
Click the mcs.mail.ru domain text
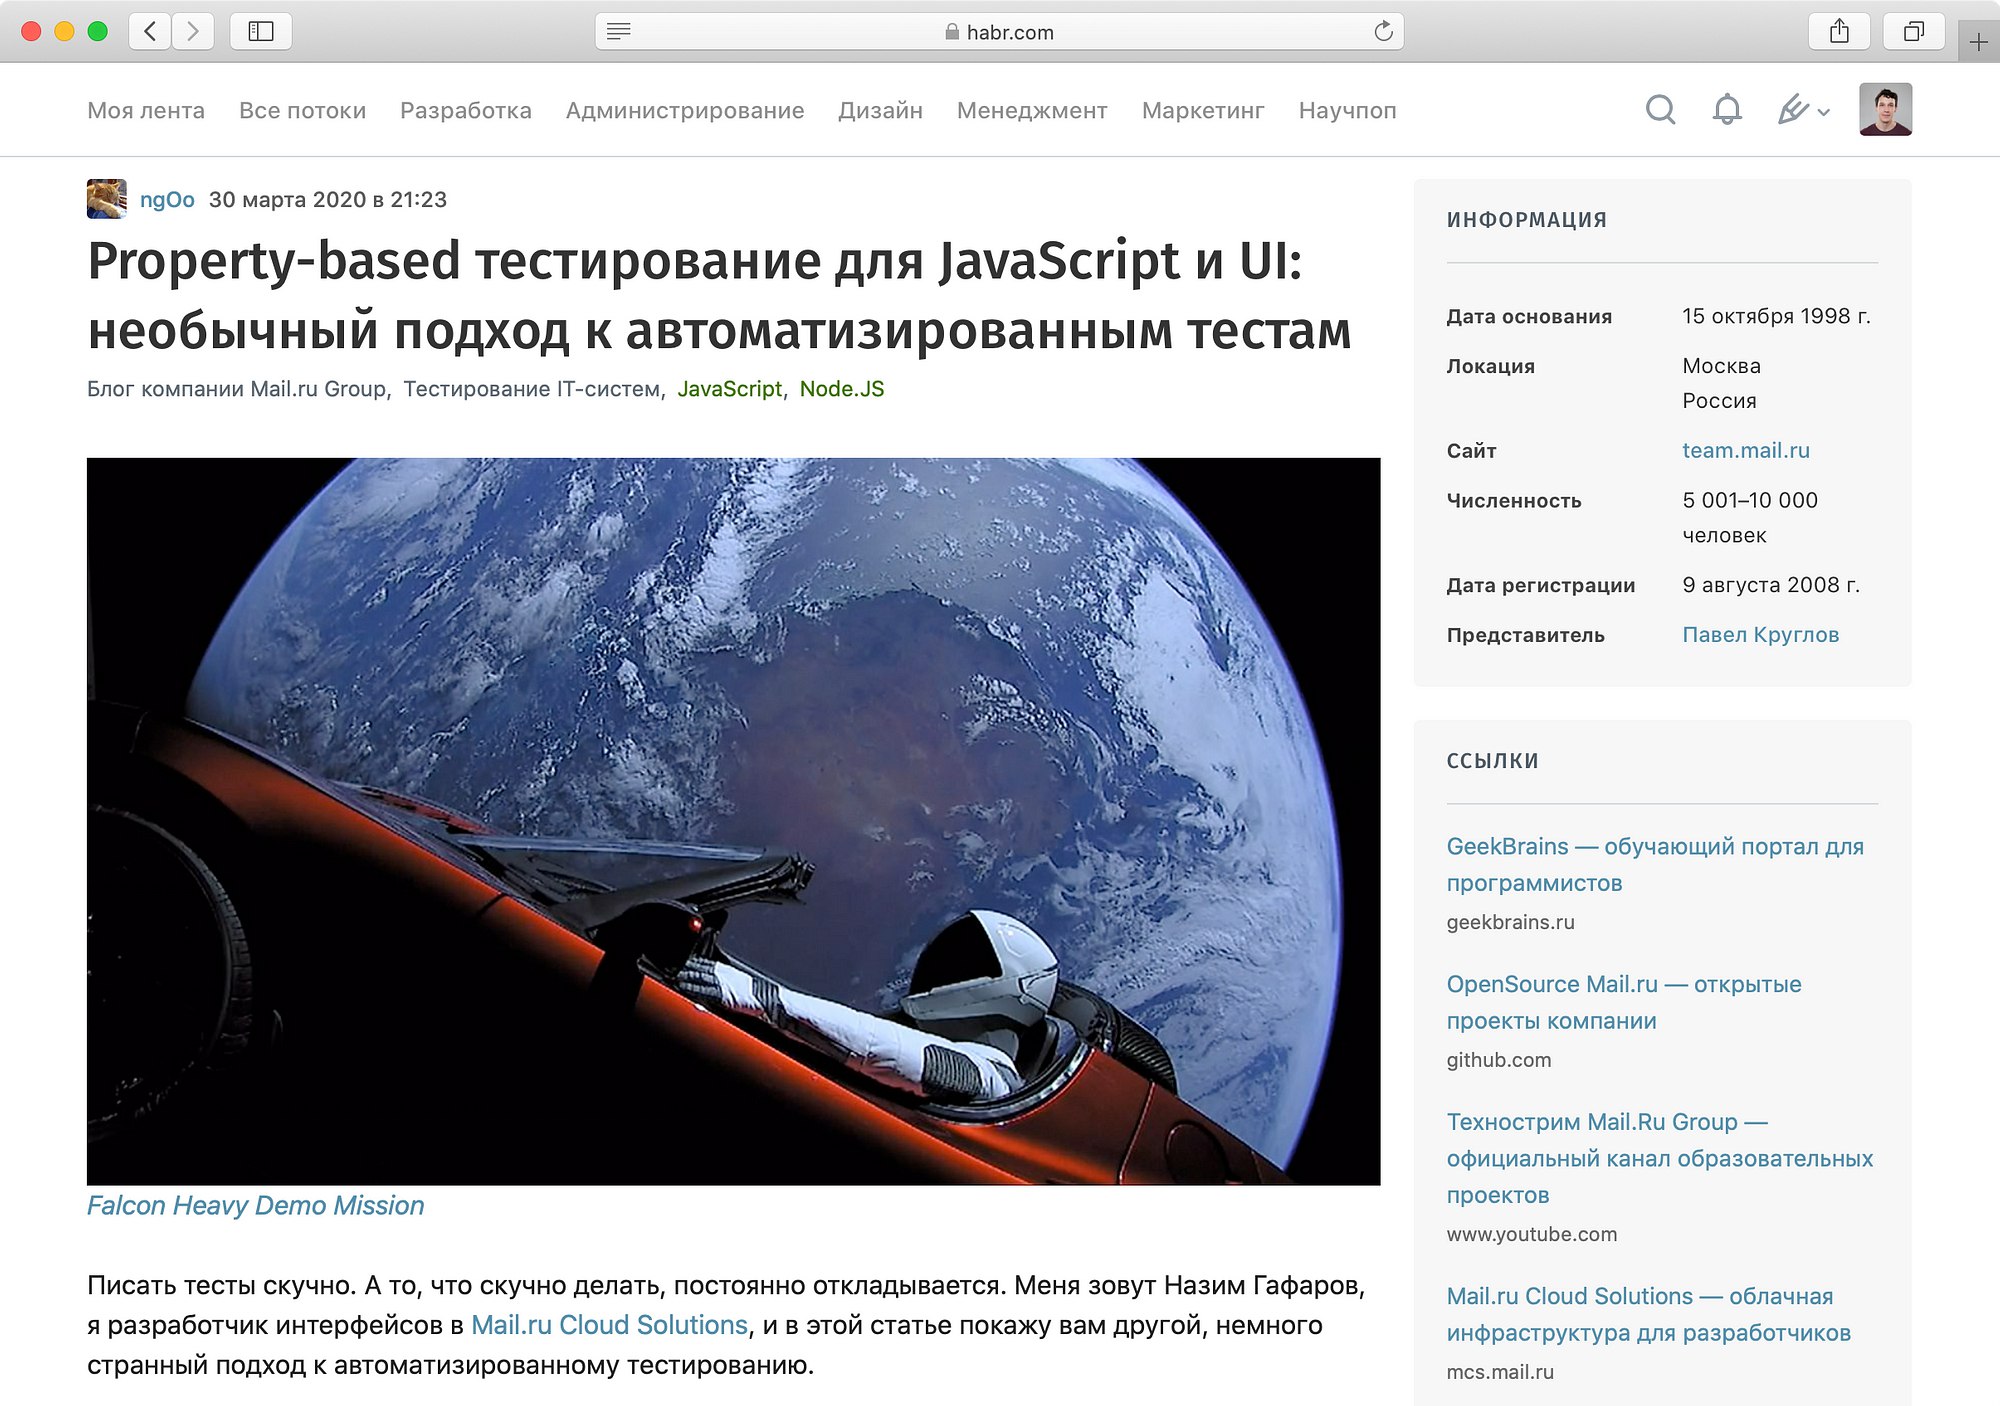(1500, 1372)
